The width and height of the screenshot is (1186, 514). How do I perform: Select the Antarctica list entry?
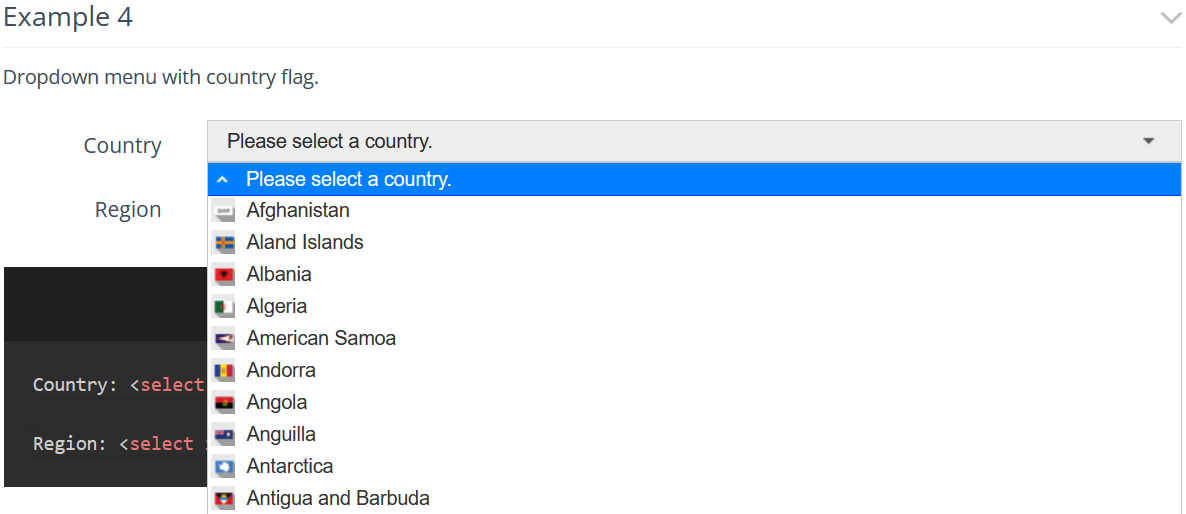coord(694,466)
